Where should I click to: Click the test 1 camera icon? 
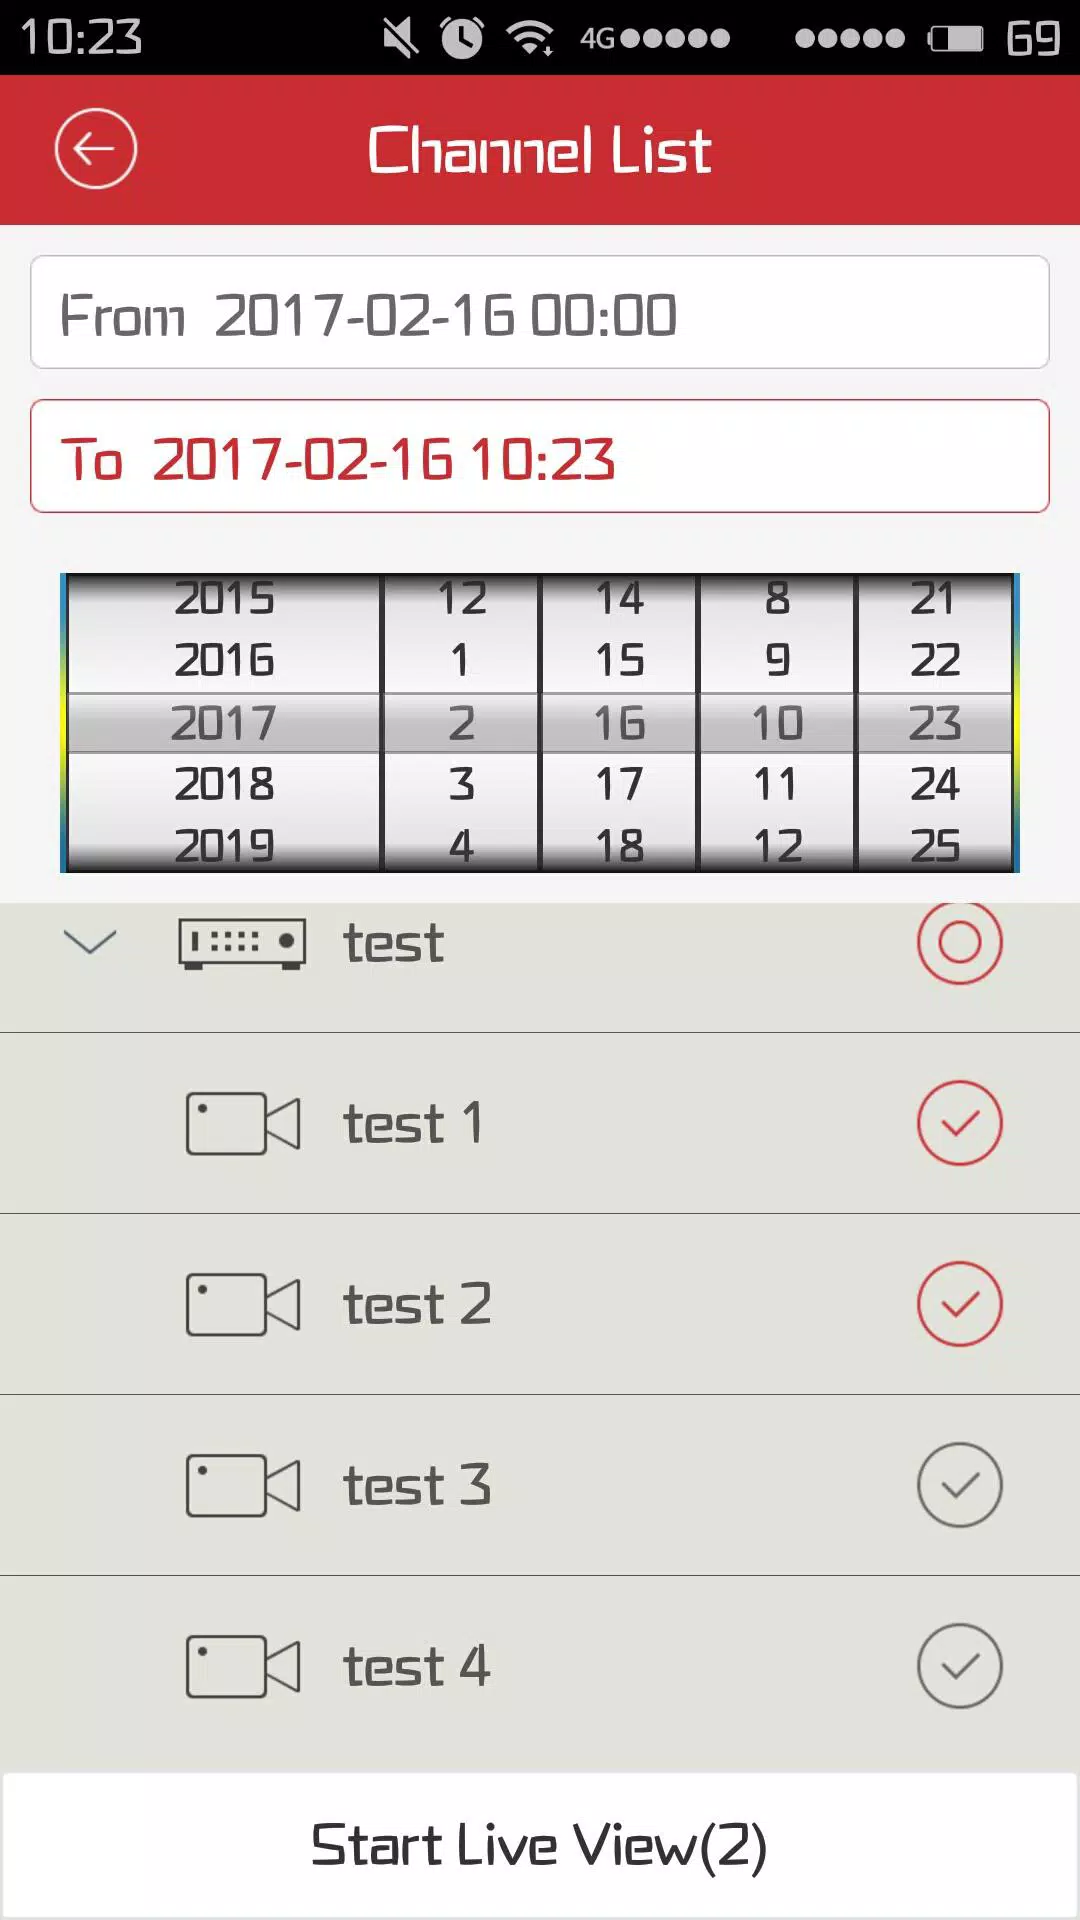click(243, 1124)
